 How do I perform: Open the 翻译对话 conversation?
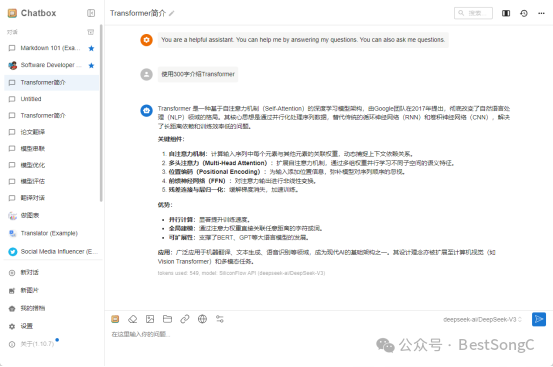click(51, 198)
